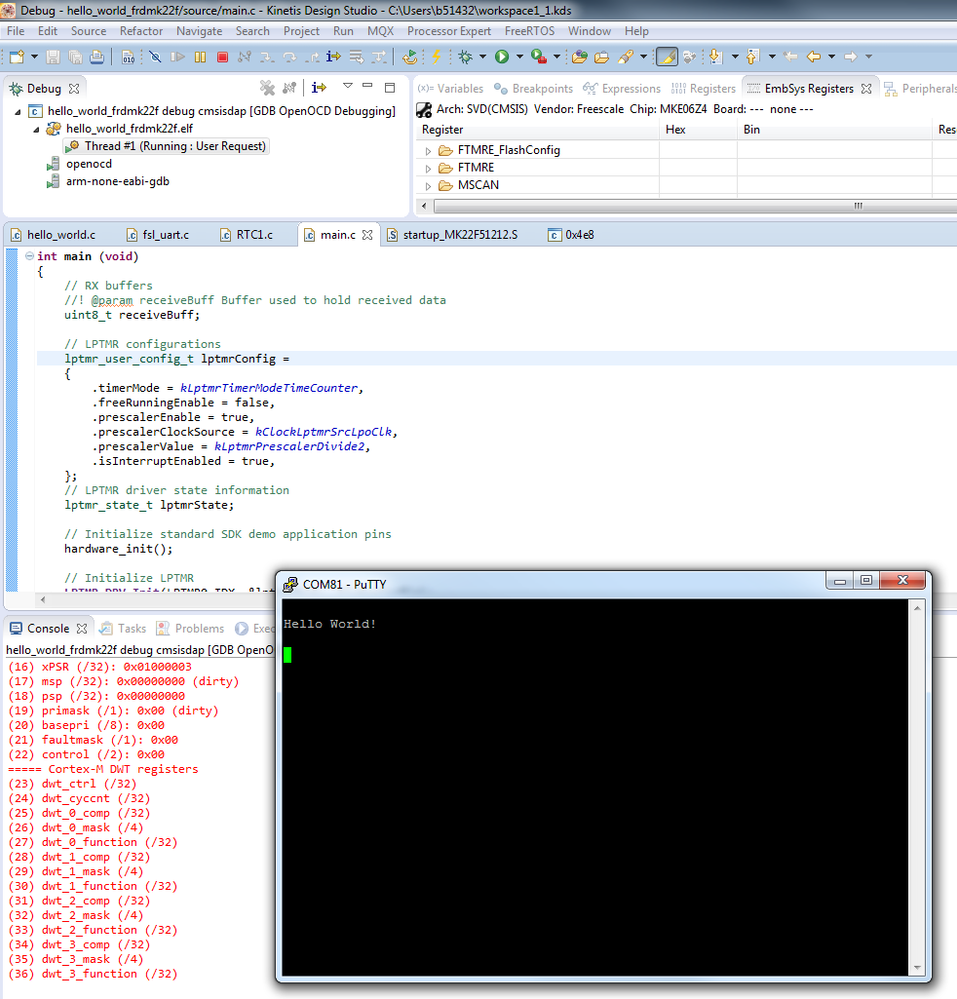Click the Resume debug icon
Image resolution: width=957 pixels, height=999 pixels.
click(x=178, y=57)
